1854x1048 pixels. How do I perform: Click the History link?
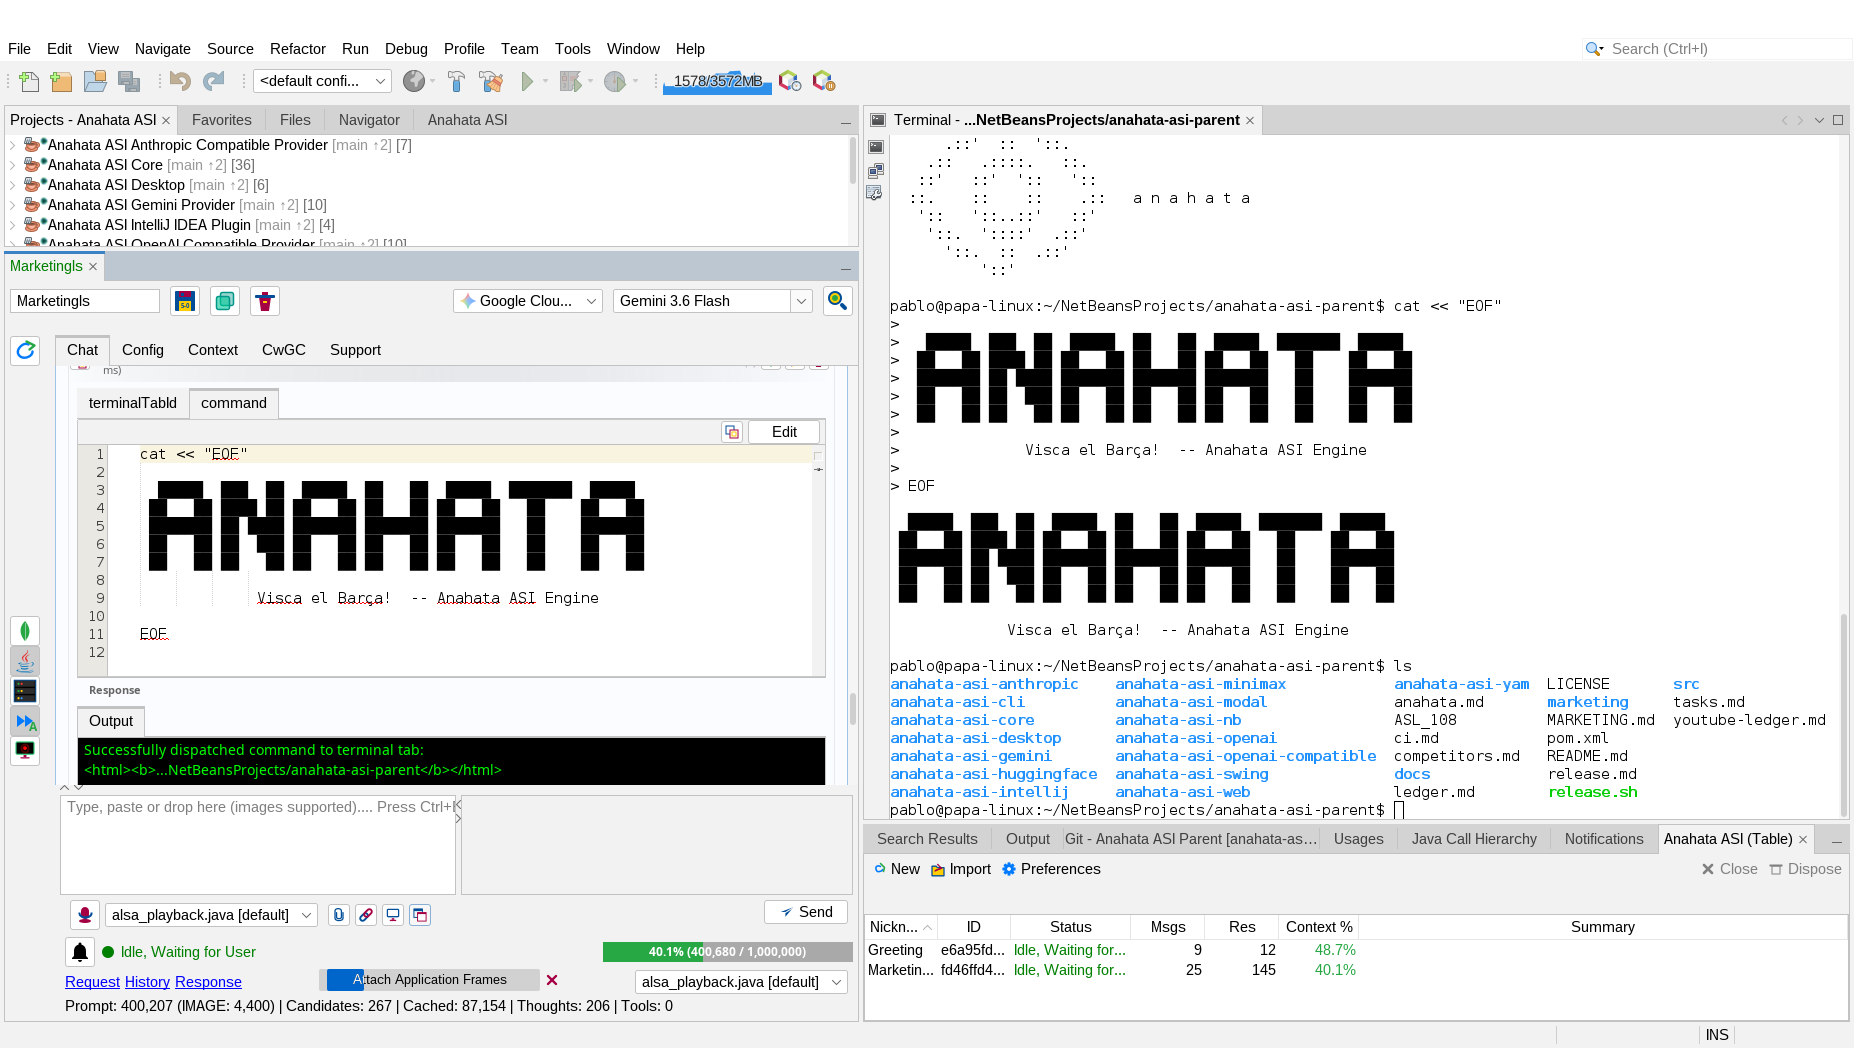[x=147, y=982]
